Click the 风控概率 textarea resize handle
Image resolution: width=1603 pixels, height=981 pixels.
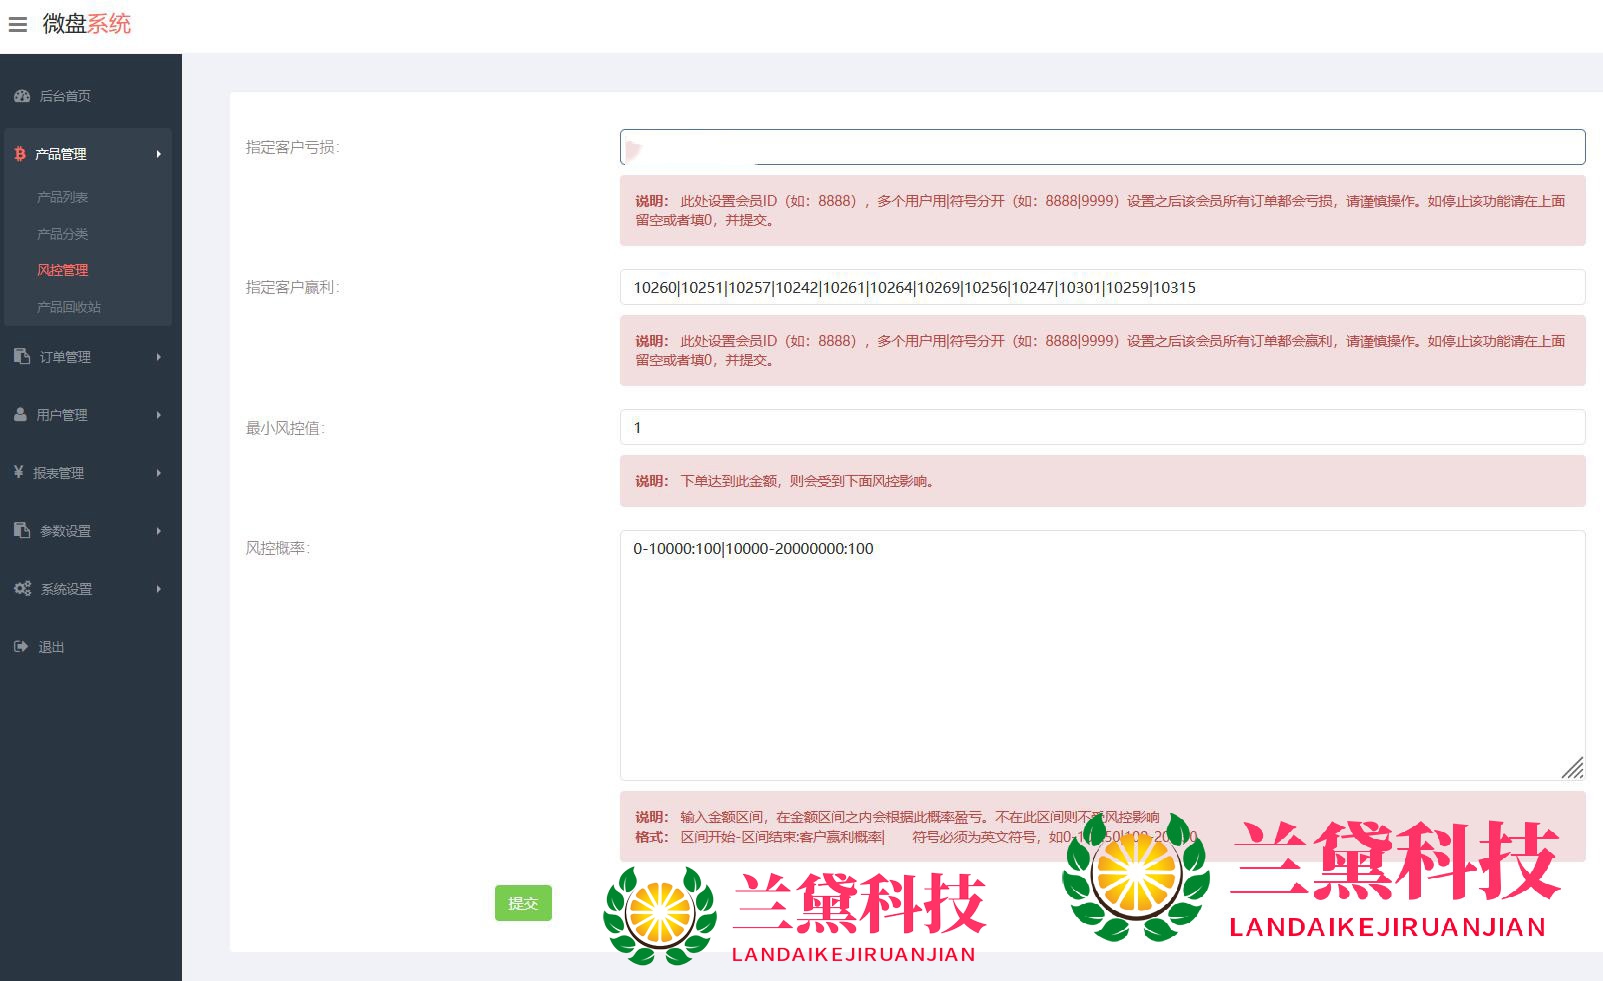click(1573, 768)
